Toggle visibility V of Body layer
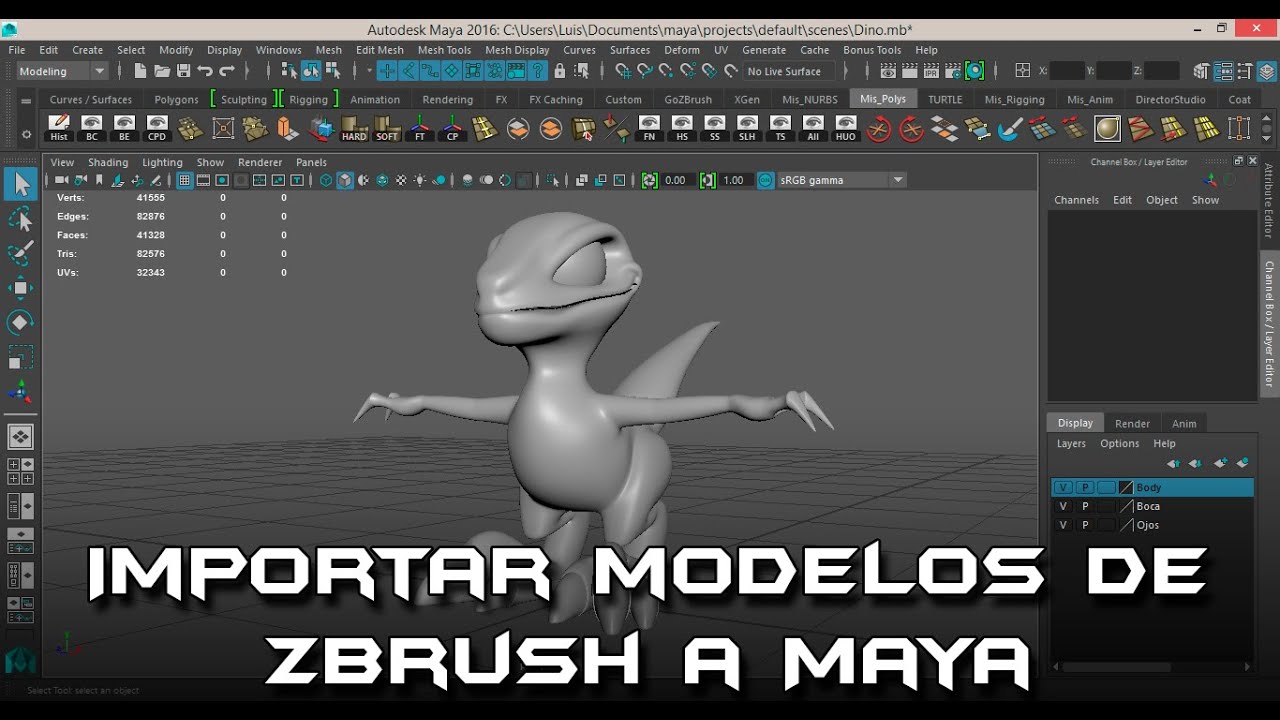Viewport: 1280px width, 720px height. [x=1063, y=488]
